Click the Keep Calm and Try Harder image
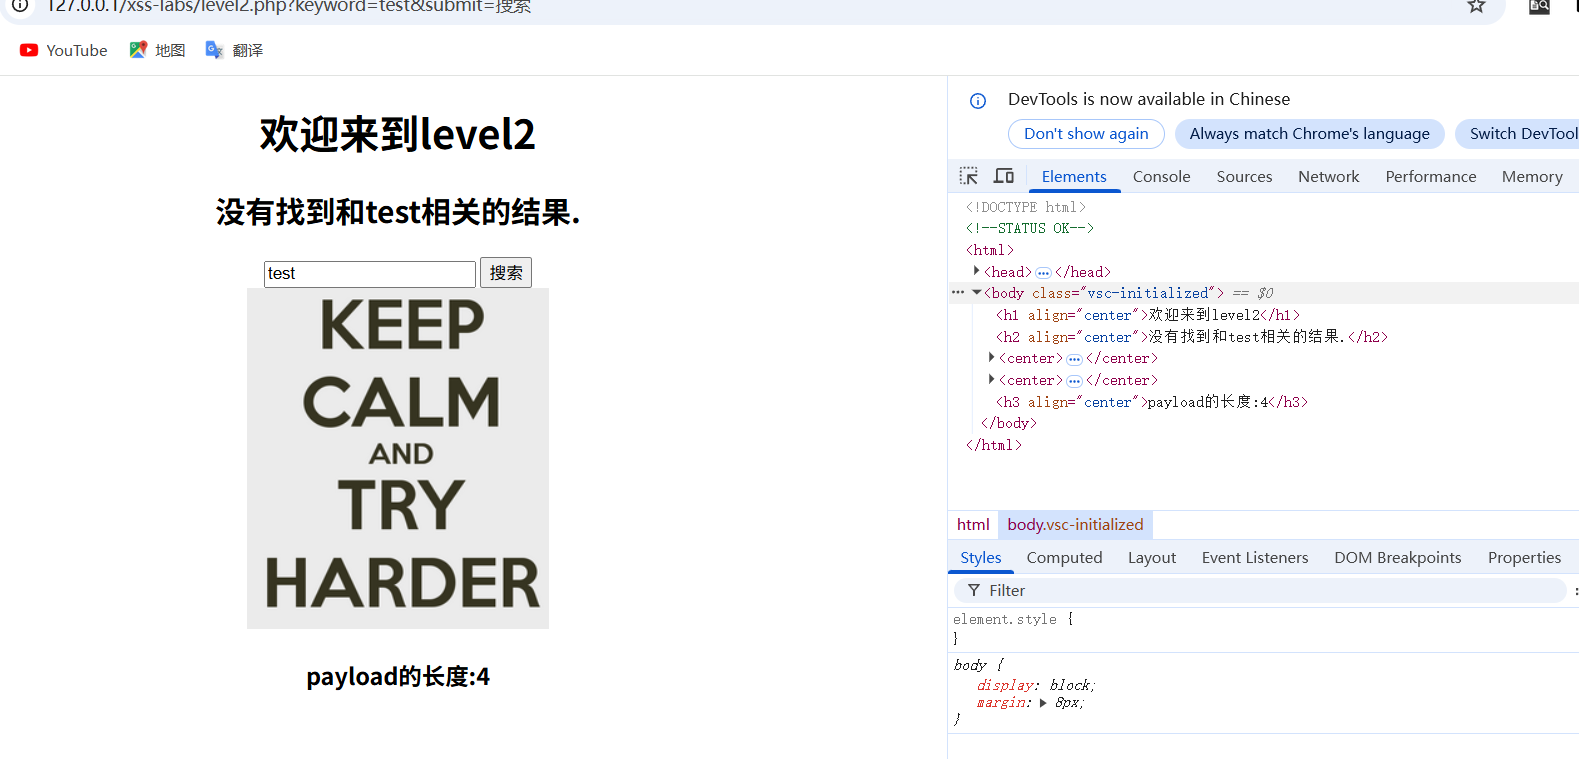Image resolution: width=1579 pixels, height=759 pixels. (398, 459)
